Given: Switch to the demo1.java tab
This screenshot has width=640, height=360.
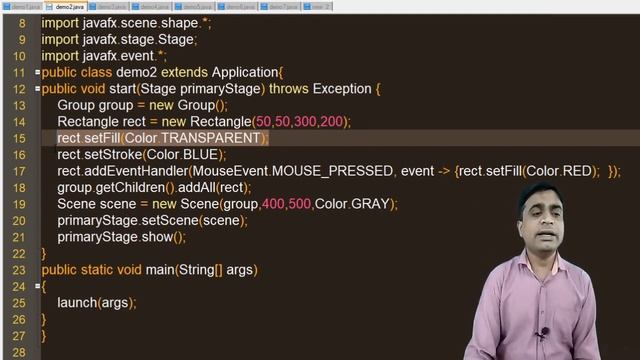Looking at the screenshot, I should [x=22, y=7].
